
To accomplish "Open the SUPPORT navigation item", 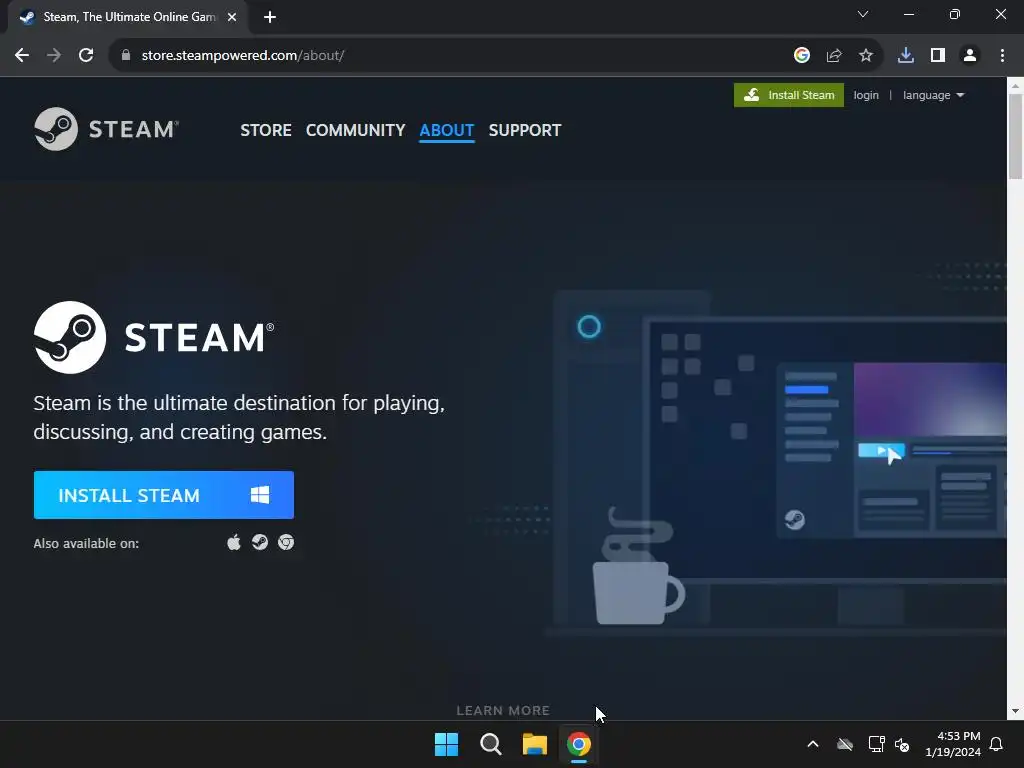I will (524, 130).
